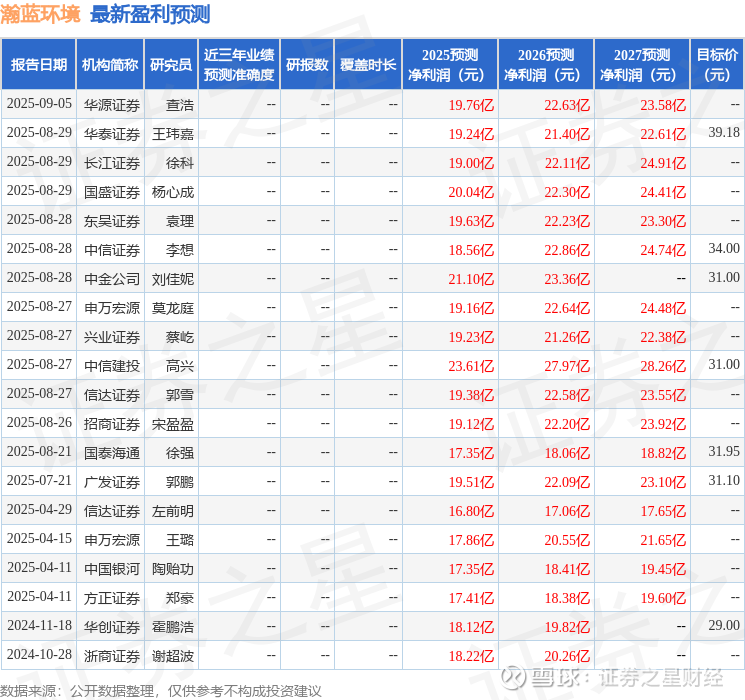745x700 pixels.
Task: Select analyst 宋盈盈 cell
Action: [x=172, y=424]
